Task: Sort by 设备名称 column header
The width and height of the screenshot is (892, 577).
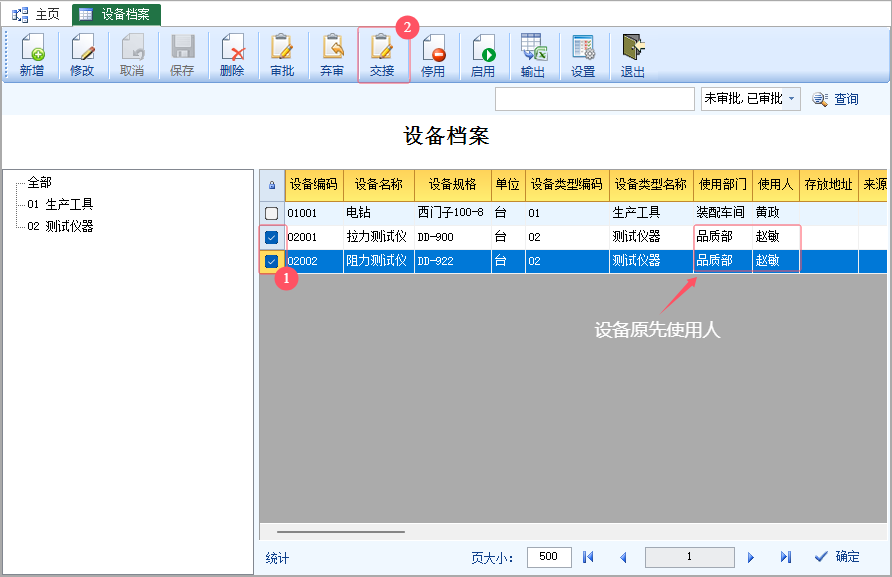Action: click(379, 185)
